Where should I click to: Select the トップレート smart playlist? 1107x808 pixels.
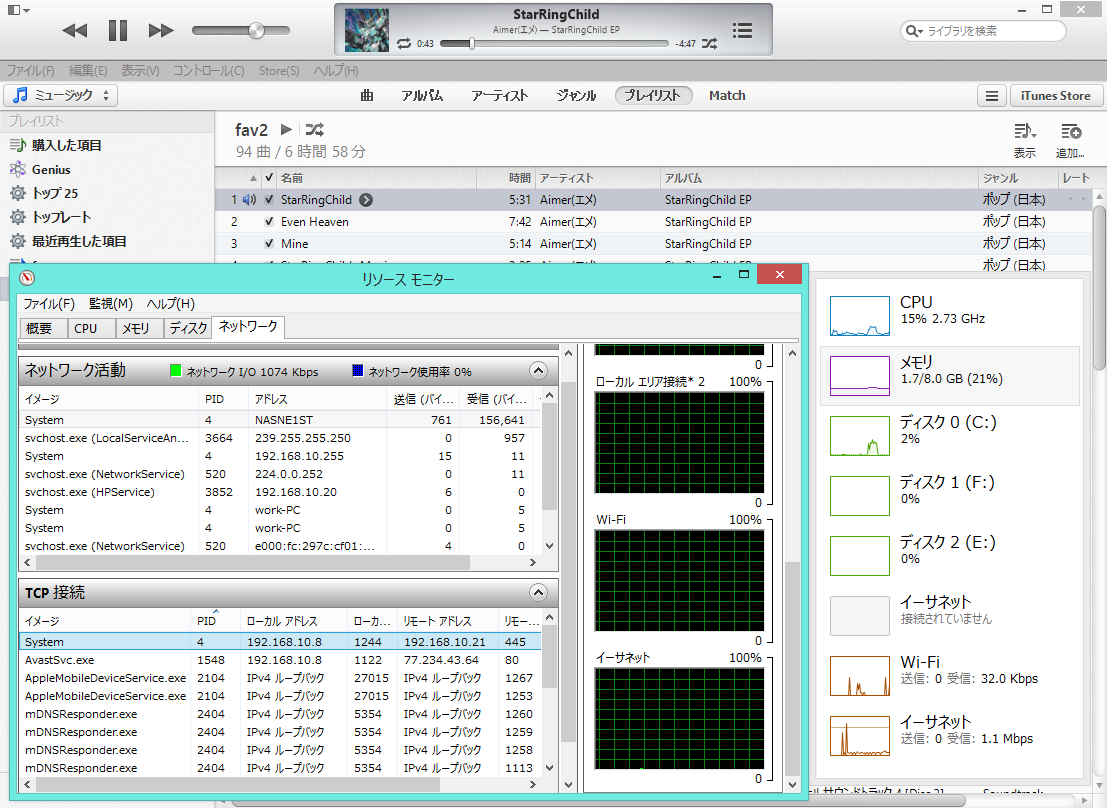tap(61, 218)
